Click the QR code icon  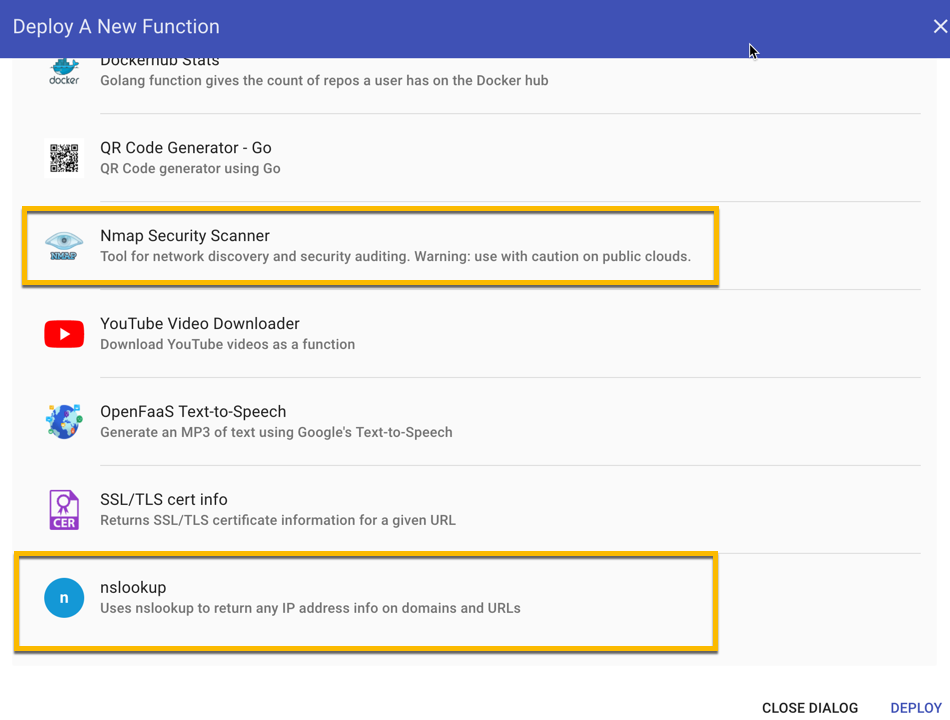[64, 158]
